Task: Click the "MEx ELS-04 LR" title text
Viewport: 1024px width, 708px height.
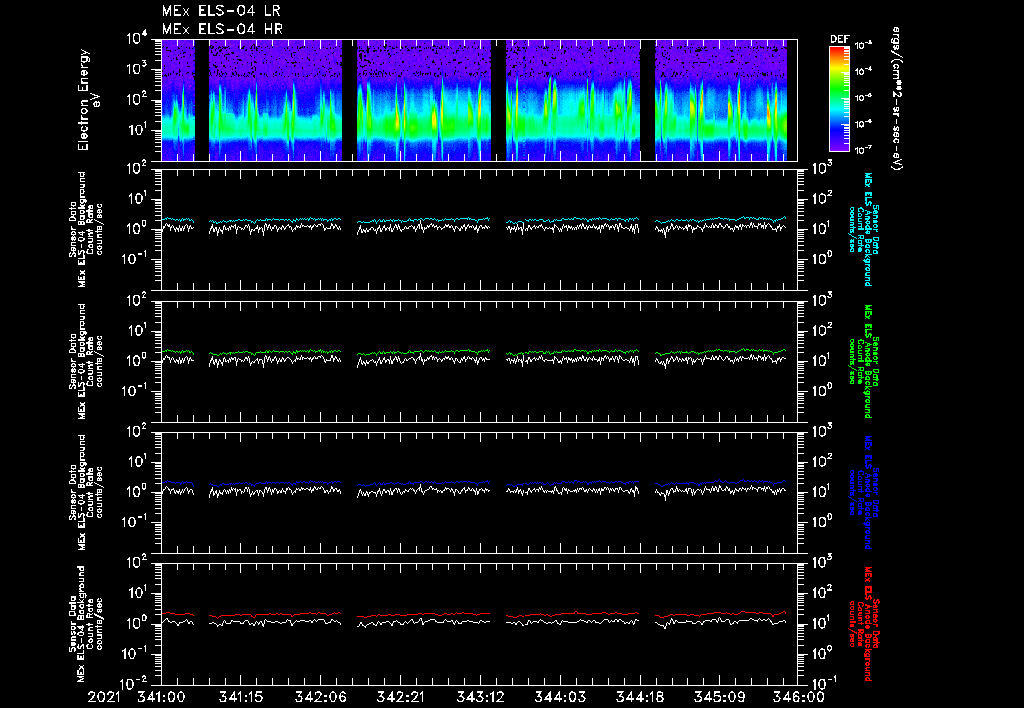Action: (221, 11)
